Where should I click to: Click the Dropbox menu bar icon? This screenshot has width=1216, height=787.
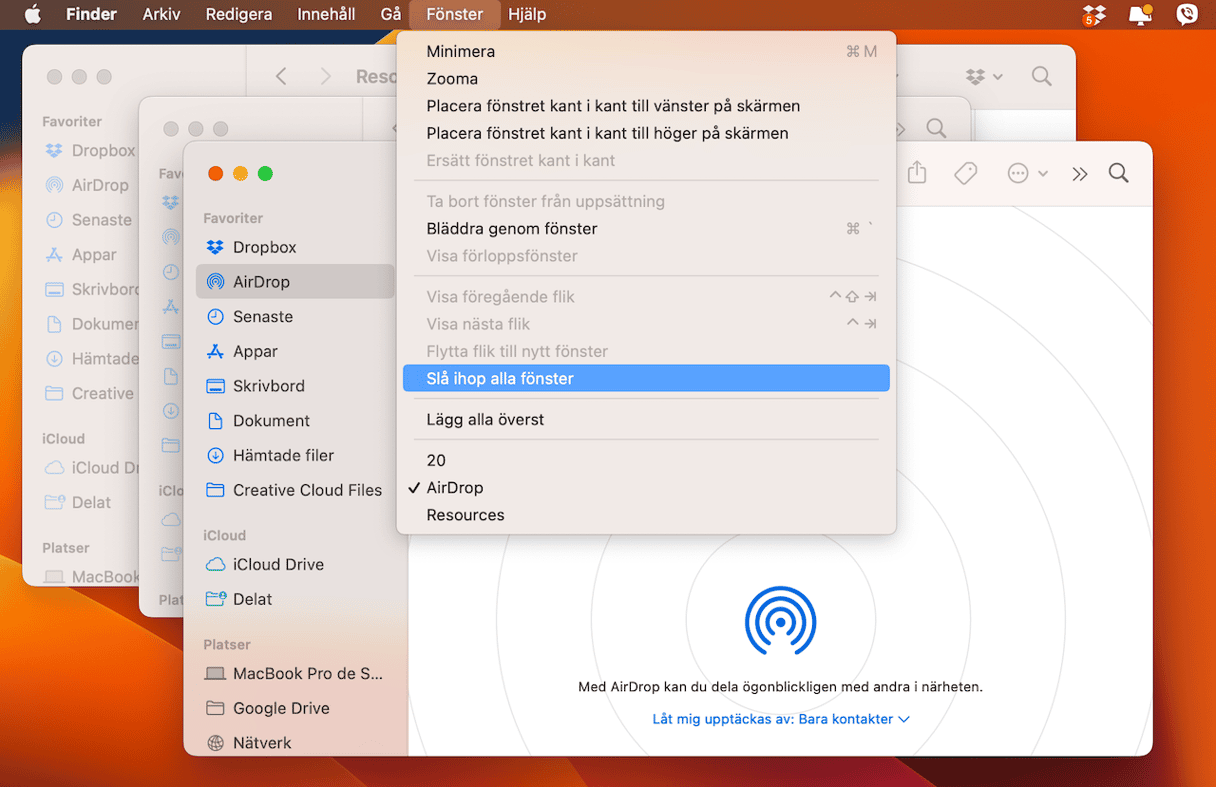coord(1094,15)
